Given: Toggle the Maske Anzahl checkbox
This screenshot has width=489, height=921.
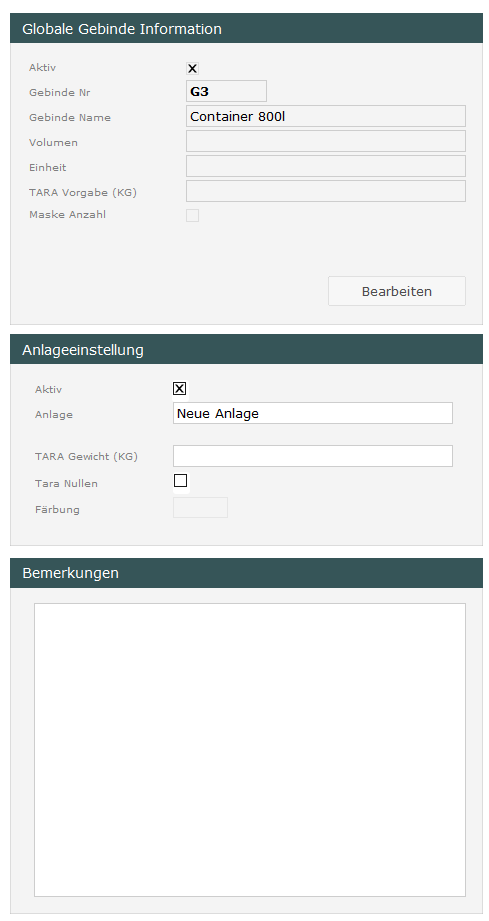Looking at the screenshot, I should click(193, 215).
